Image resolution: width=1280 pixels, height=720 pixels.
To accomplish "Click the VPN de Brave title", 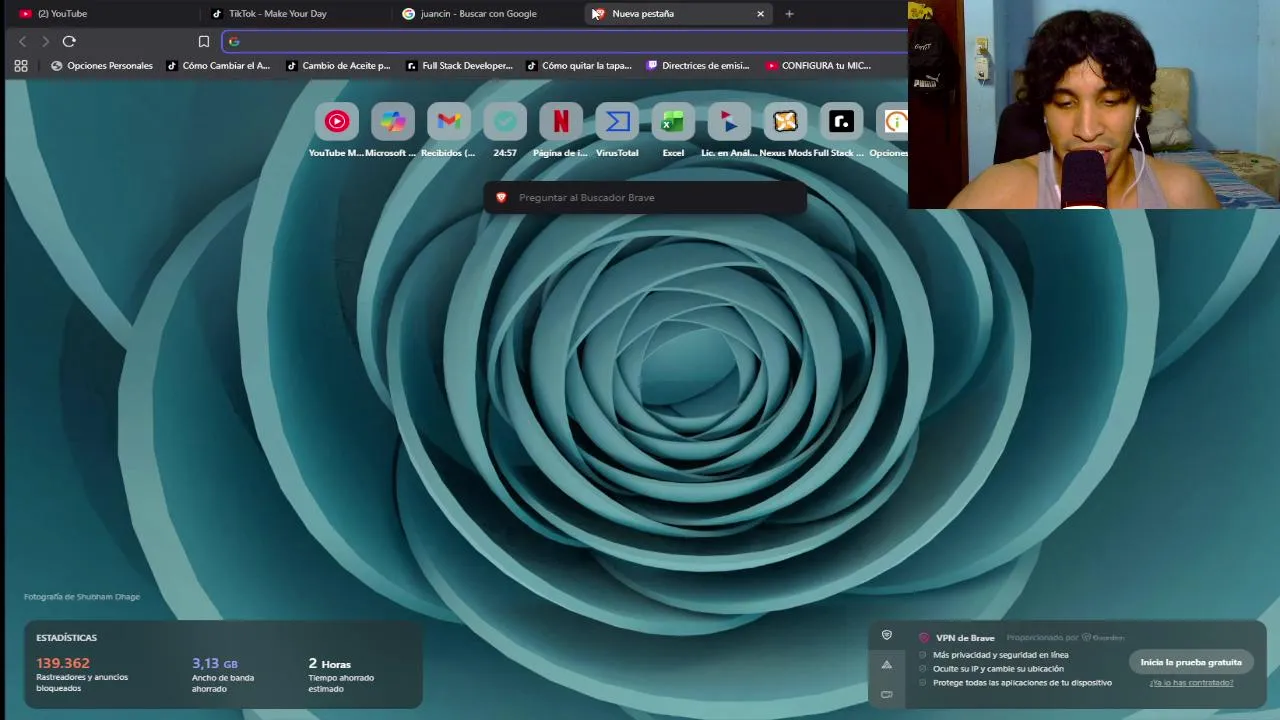I will pos(965,638).
